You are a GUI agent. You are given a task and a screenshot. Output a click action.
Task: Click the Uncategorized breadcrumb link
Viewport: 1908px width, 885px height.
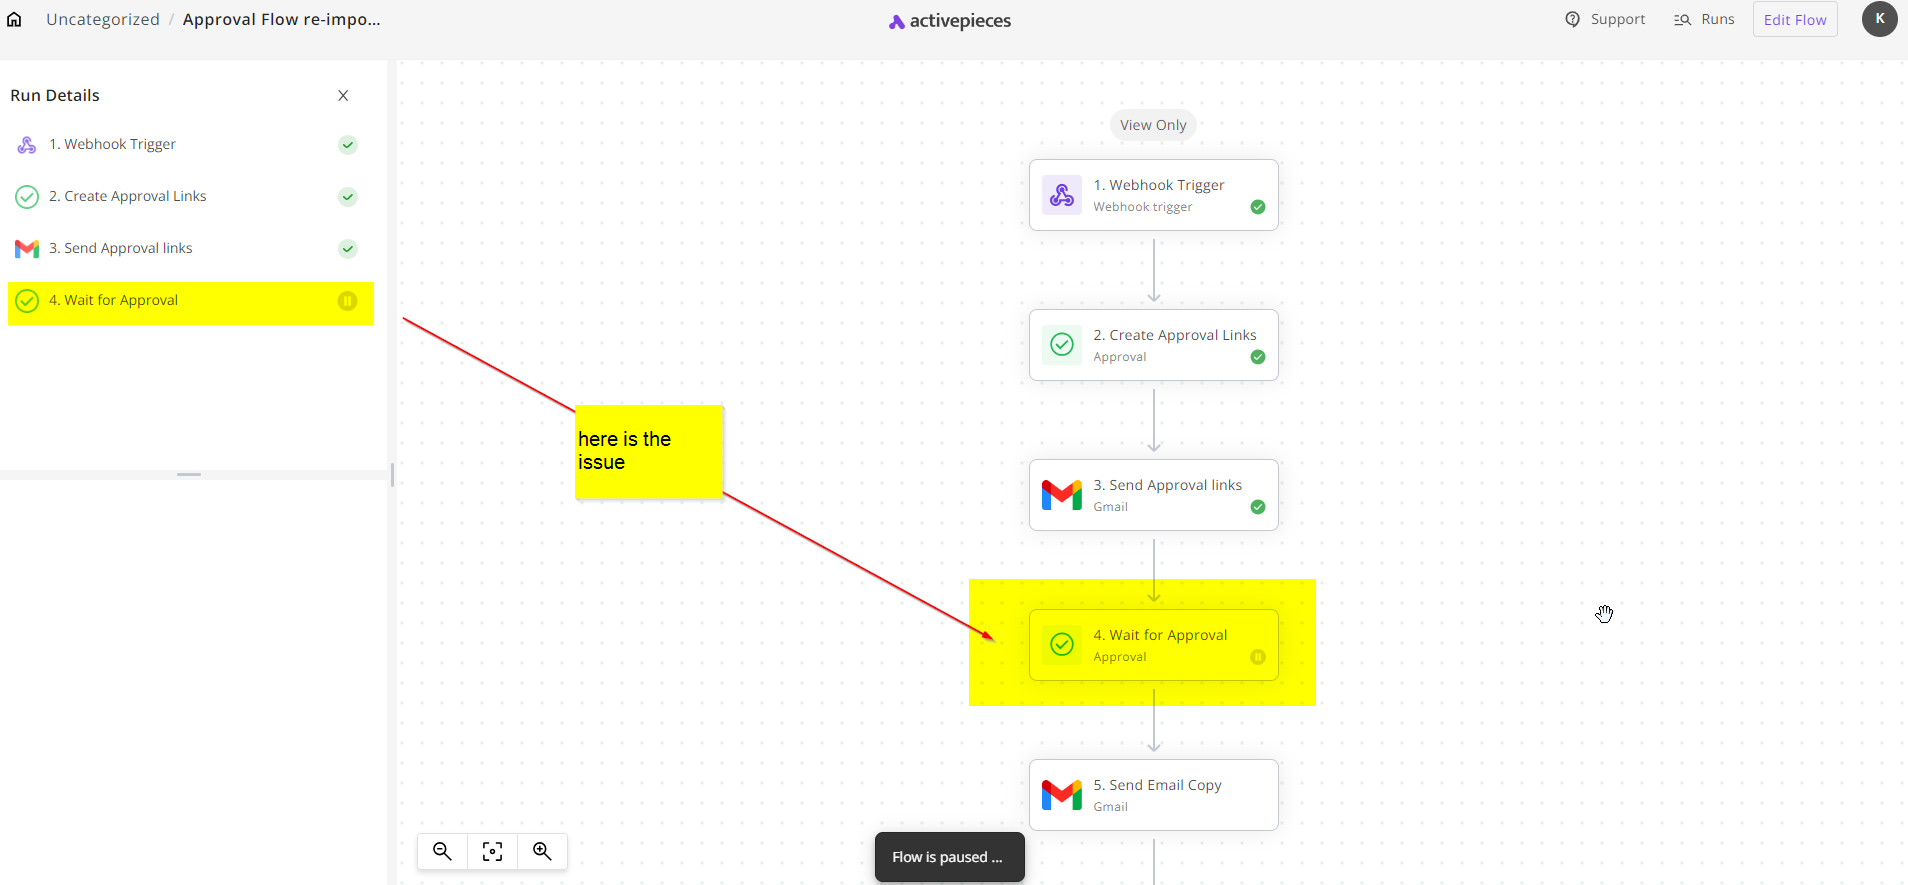(103, 19)
